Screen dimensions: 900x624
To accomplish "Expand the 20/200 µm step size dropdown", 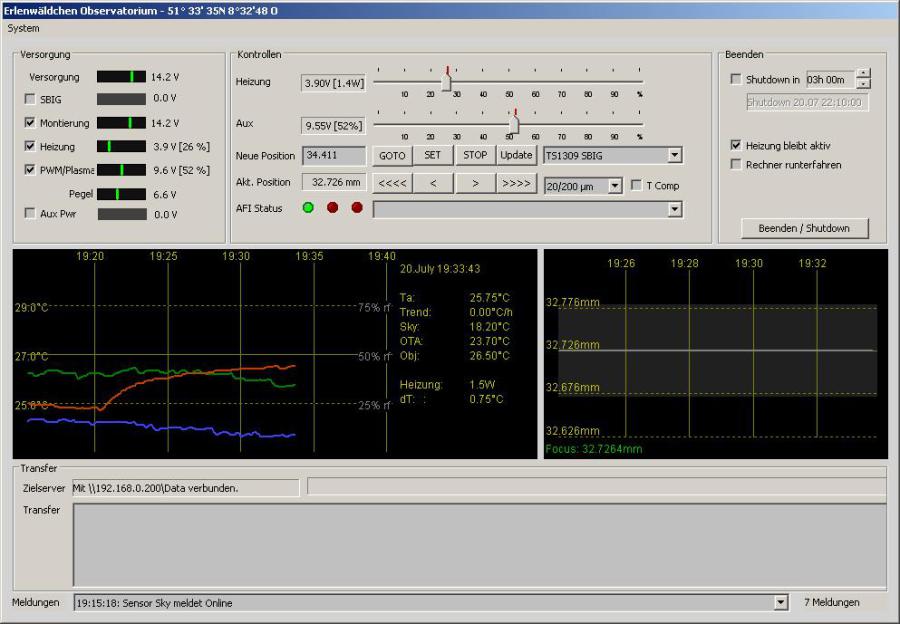I will [x=614, y=185].
